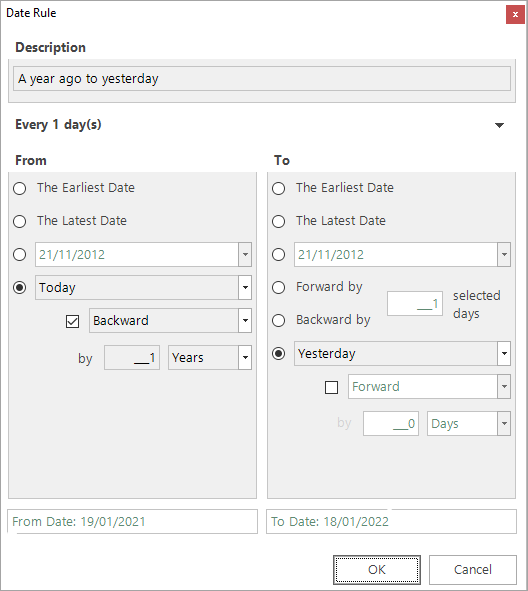The width and height of the screenshot is (528, 591).
Task: Open From date picker showing 21/11/2012
Action: [245, 254]
